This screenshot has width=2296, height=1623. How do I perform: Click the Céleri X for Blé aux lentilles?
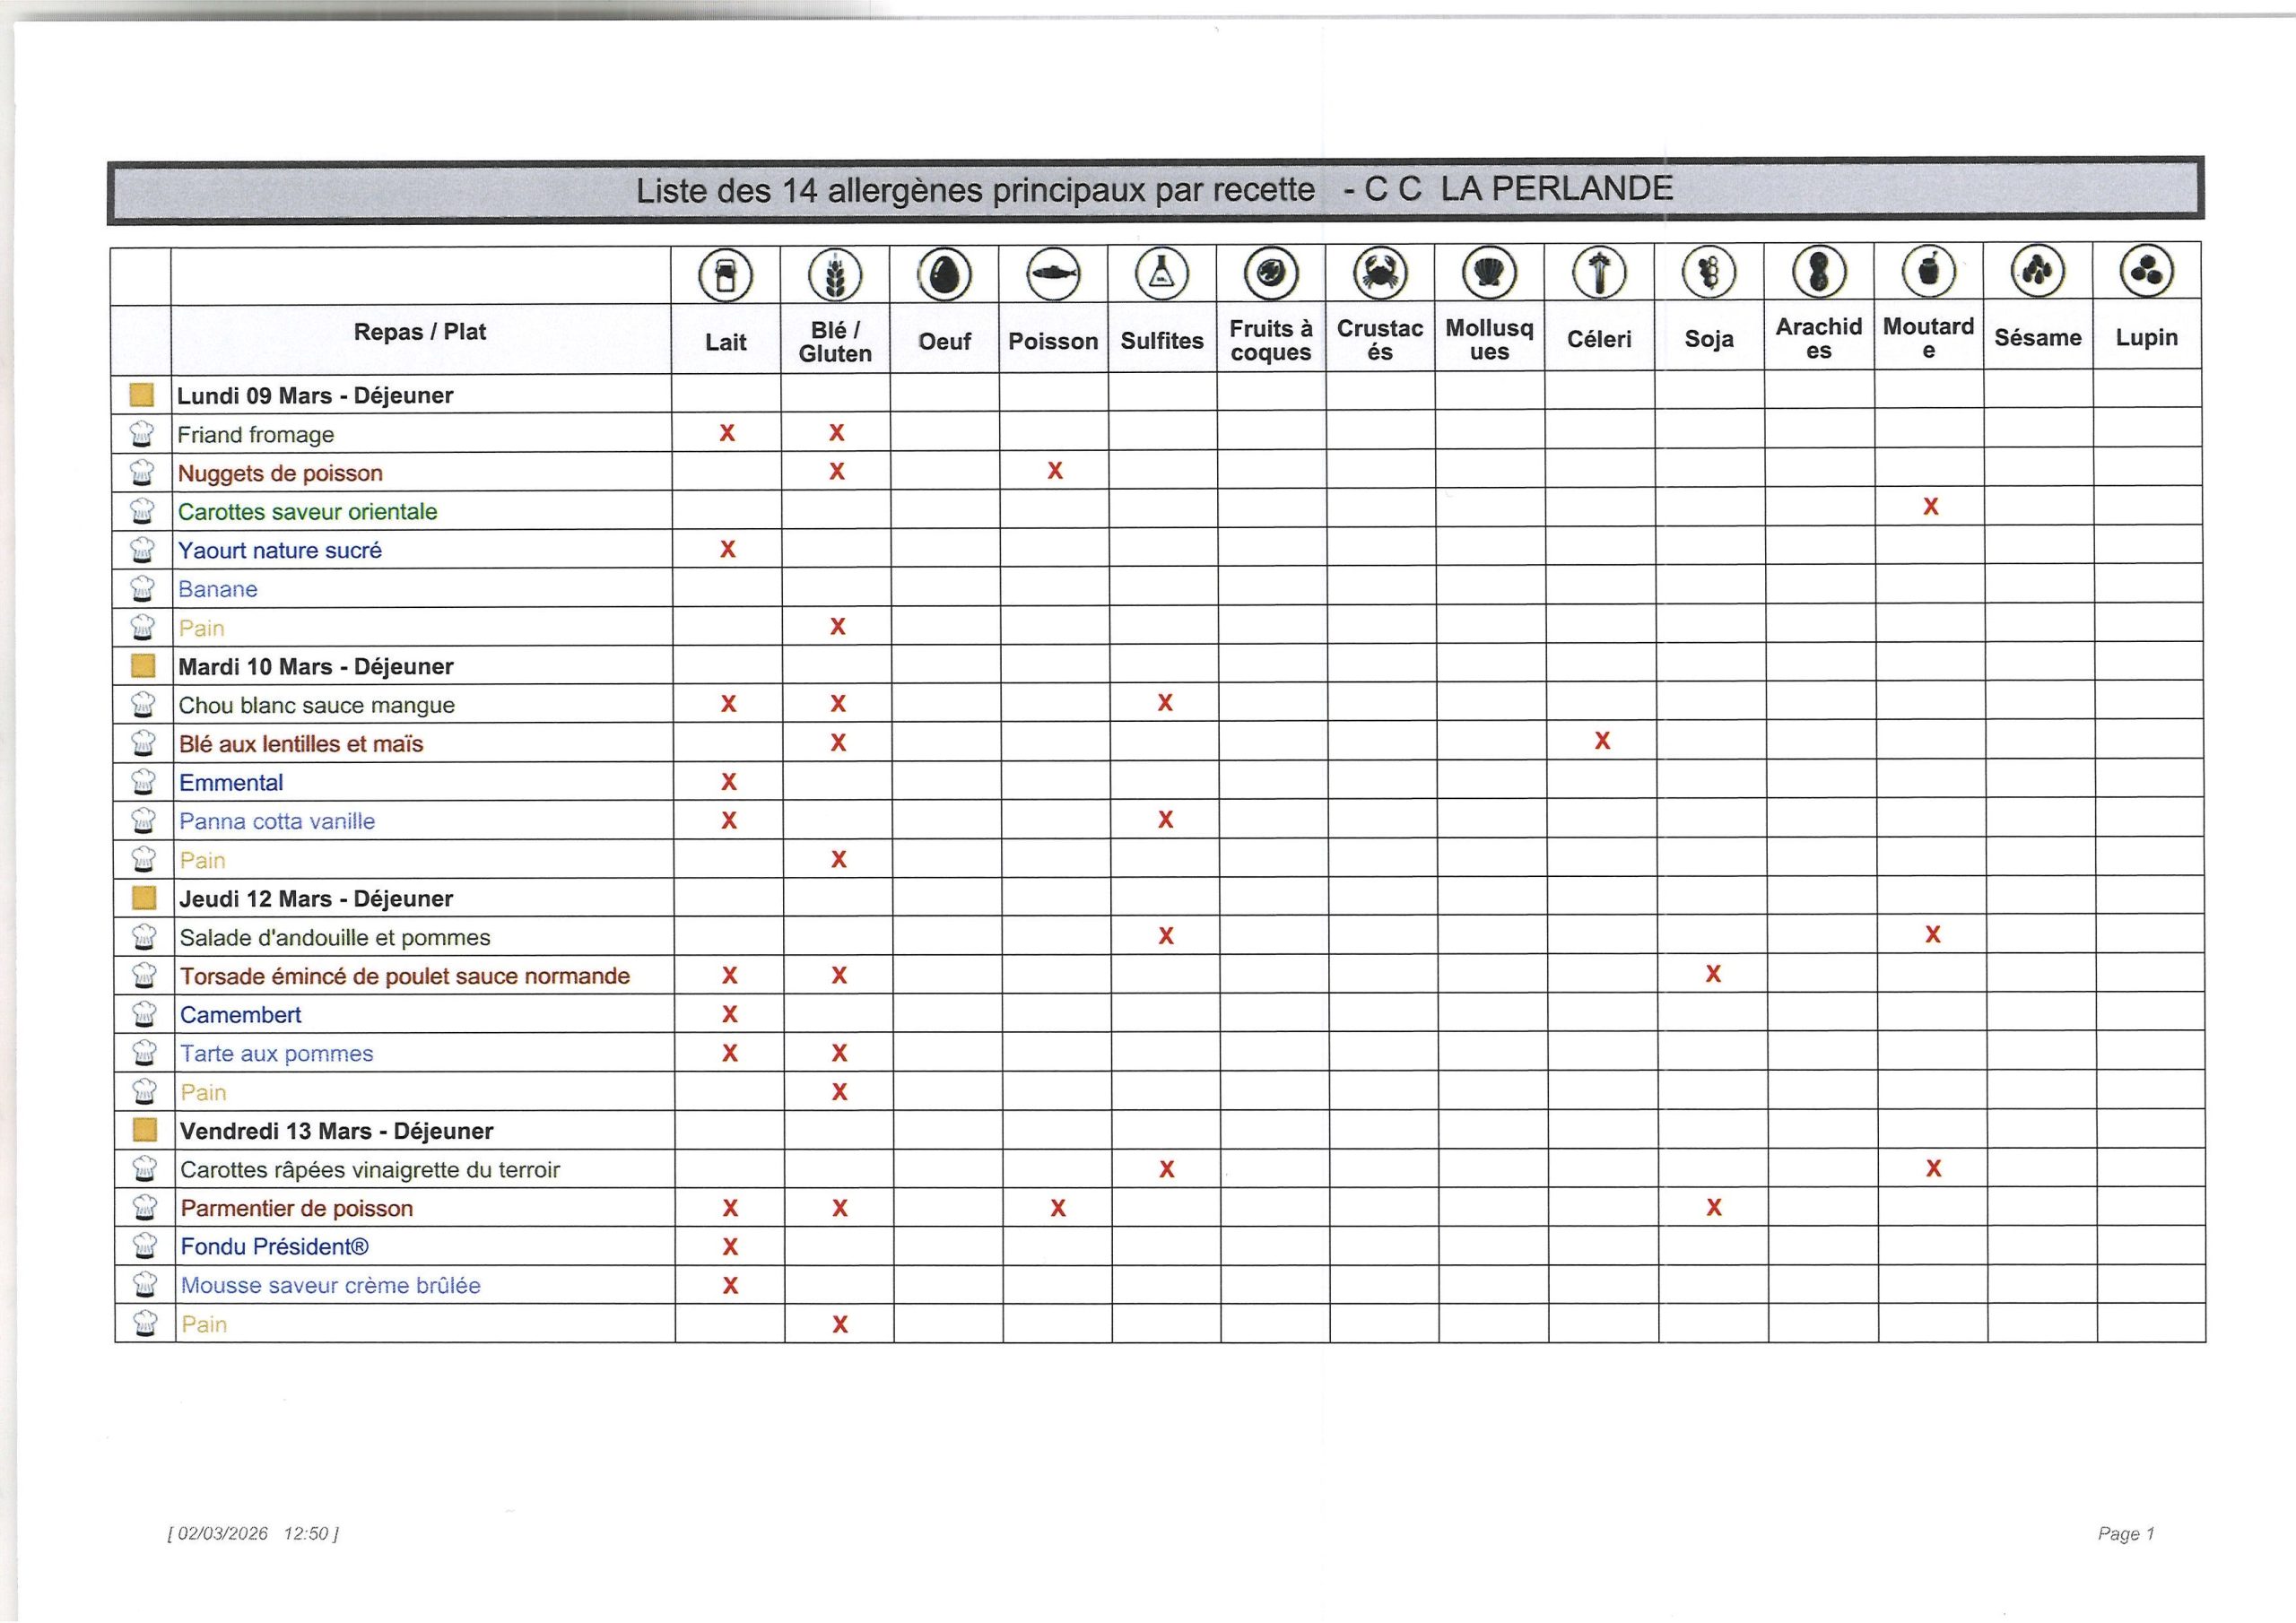coord(1602,741)
